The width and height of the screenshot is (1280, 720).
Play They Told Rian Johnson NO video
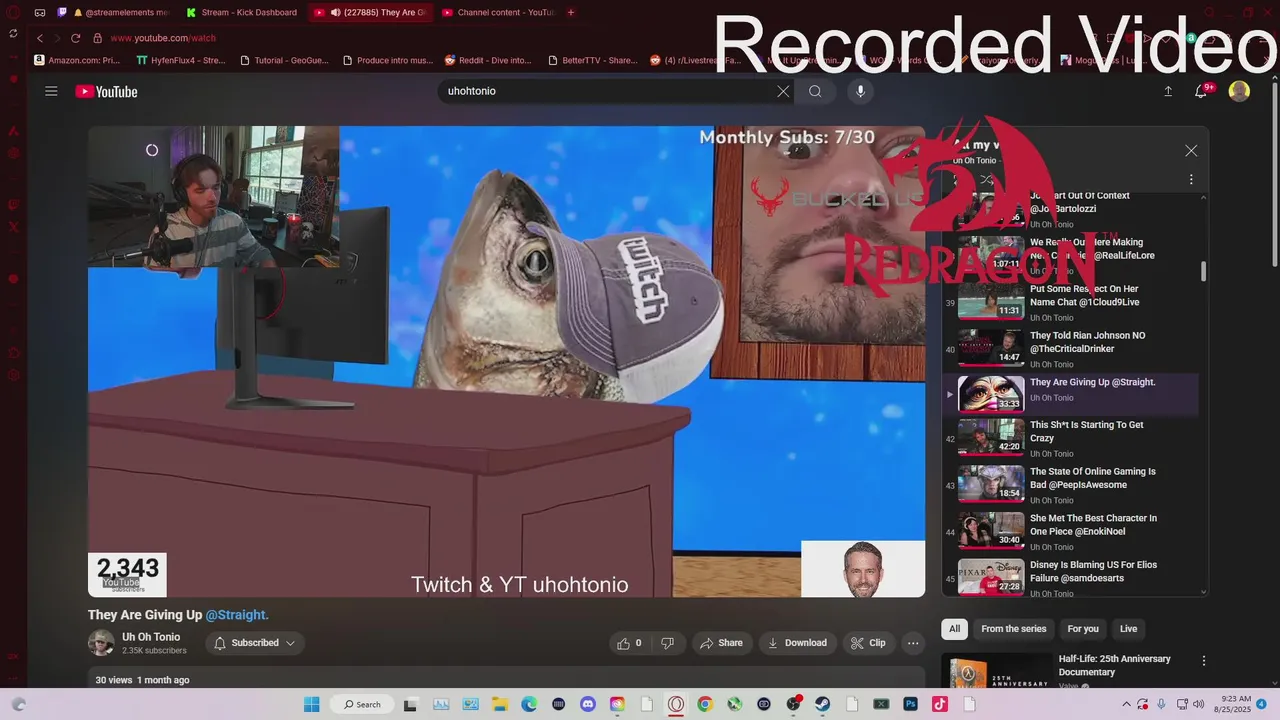click(1070, 349)
